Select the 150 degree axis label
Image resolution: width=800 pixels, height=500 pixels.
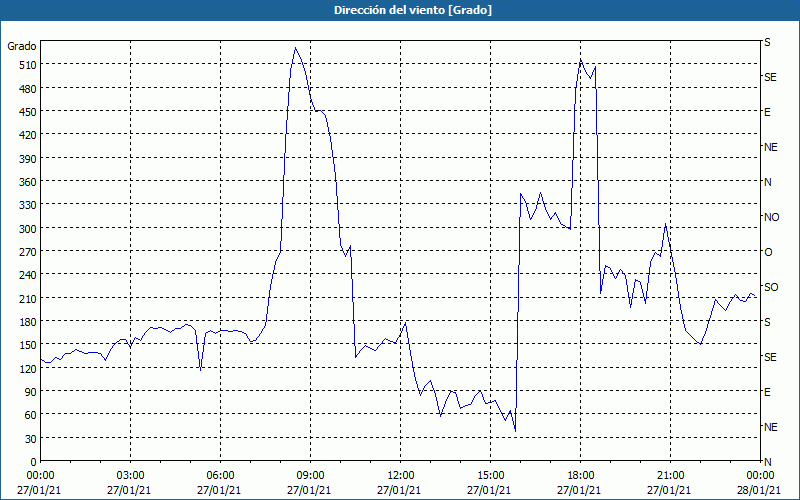(28, 345)
